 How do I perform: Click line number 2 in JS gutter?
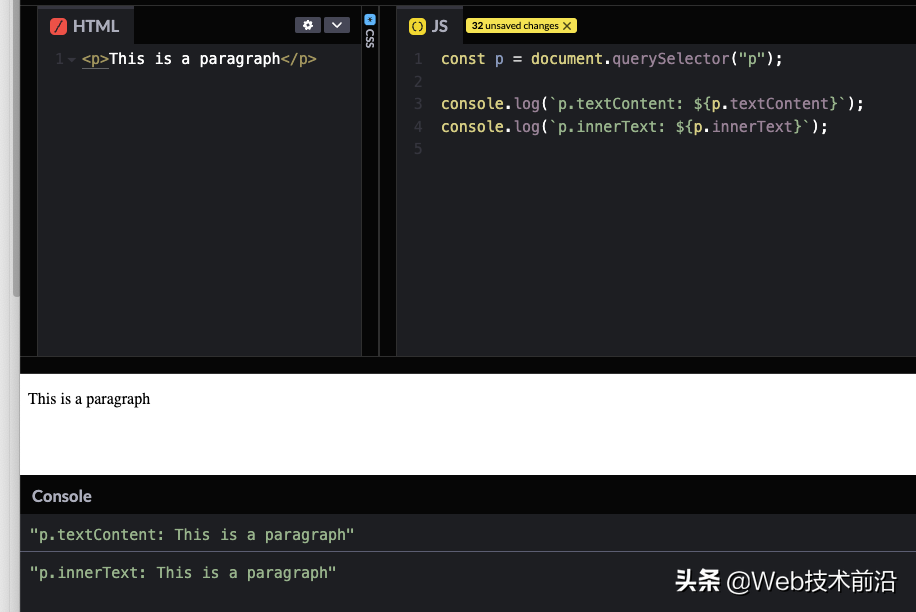(x=418, y=81)
